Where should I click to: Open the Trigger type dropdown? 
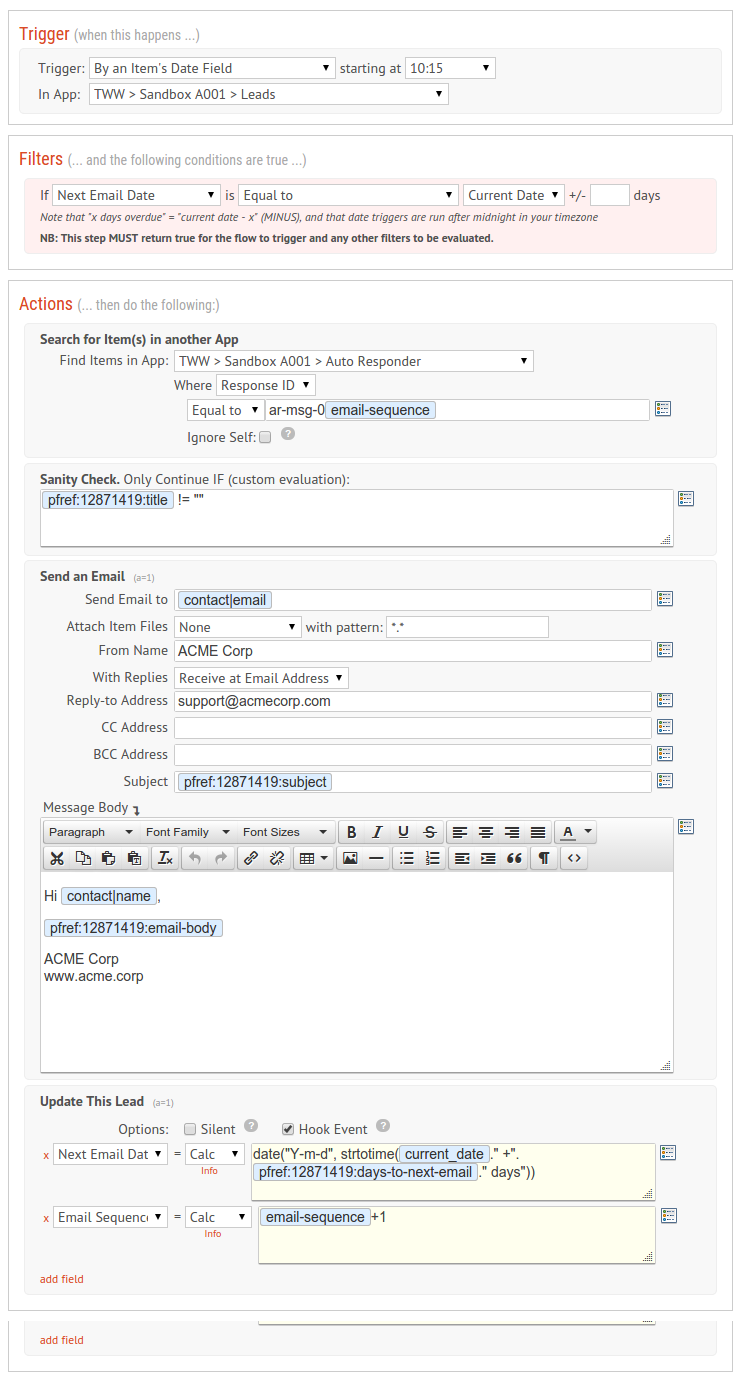pos(212,68)
